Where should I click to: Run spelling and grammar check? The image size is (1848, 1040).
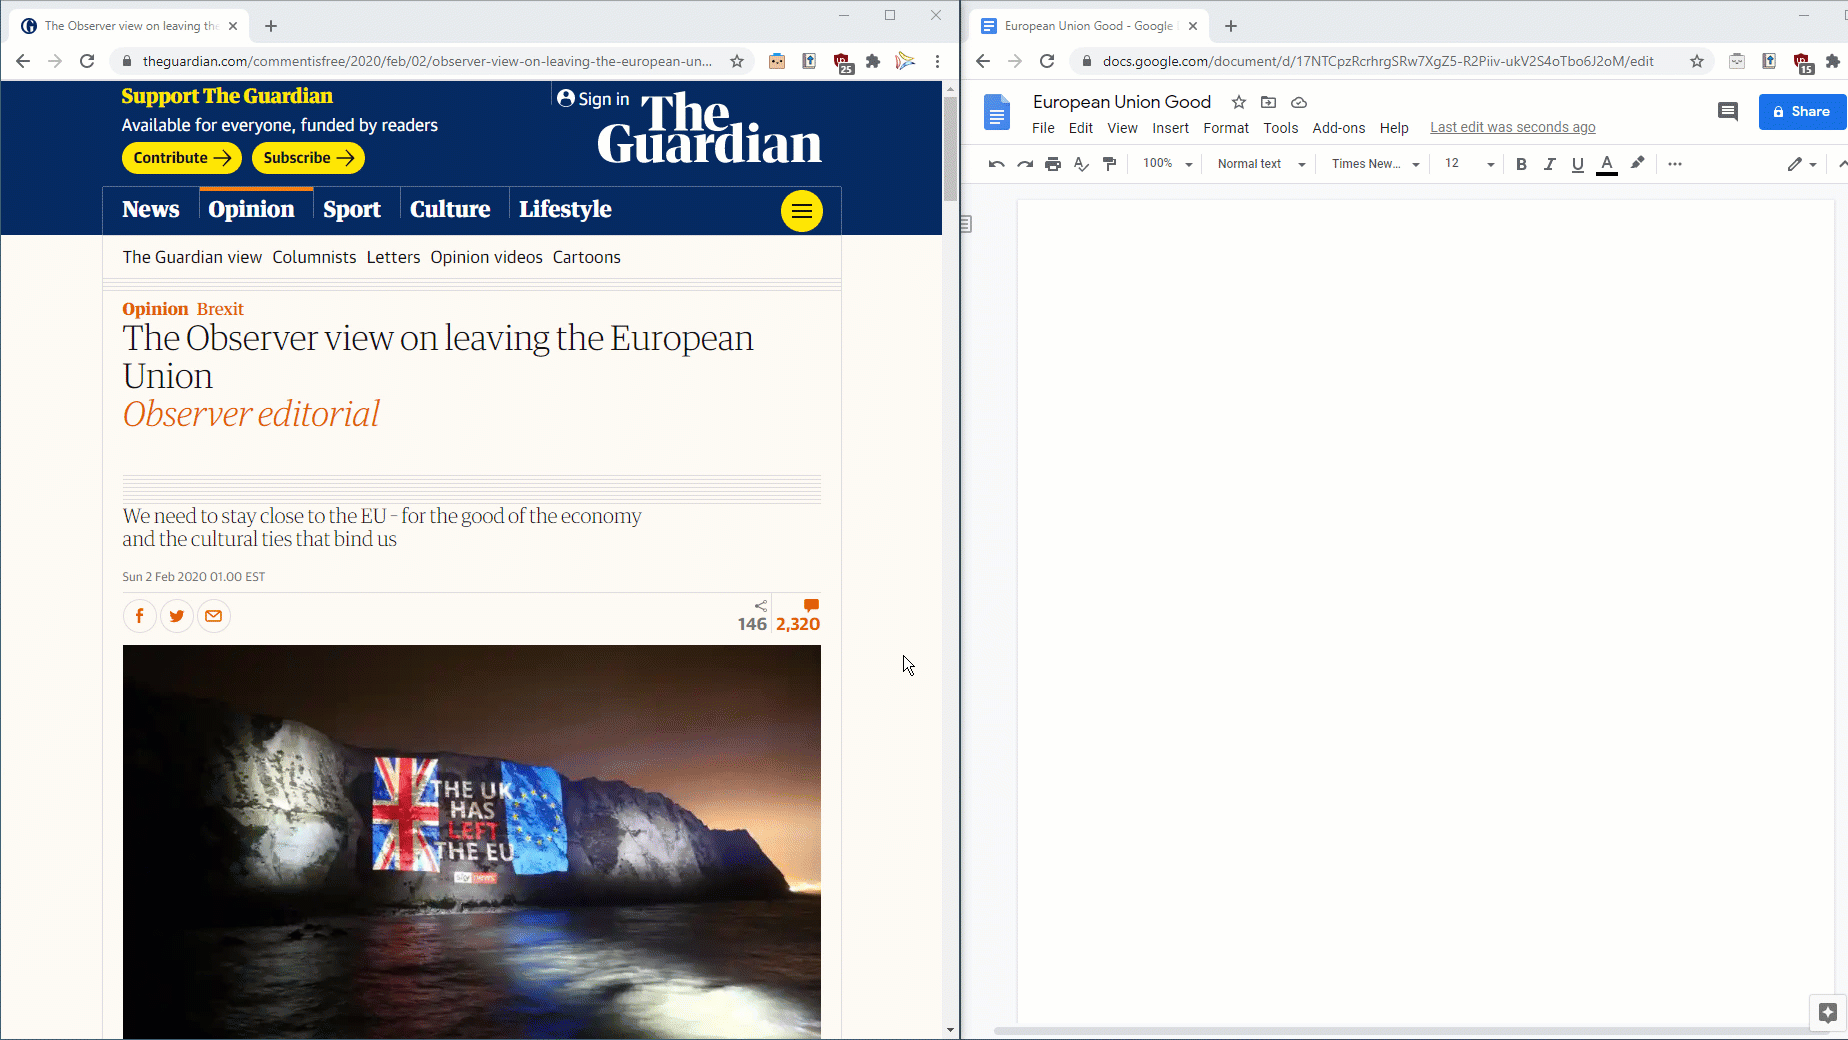coord(1081,164)
